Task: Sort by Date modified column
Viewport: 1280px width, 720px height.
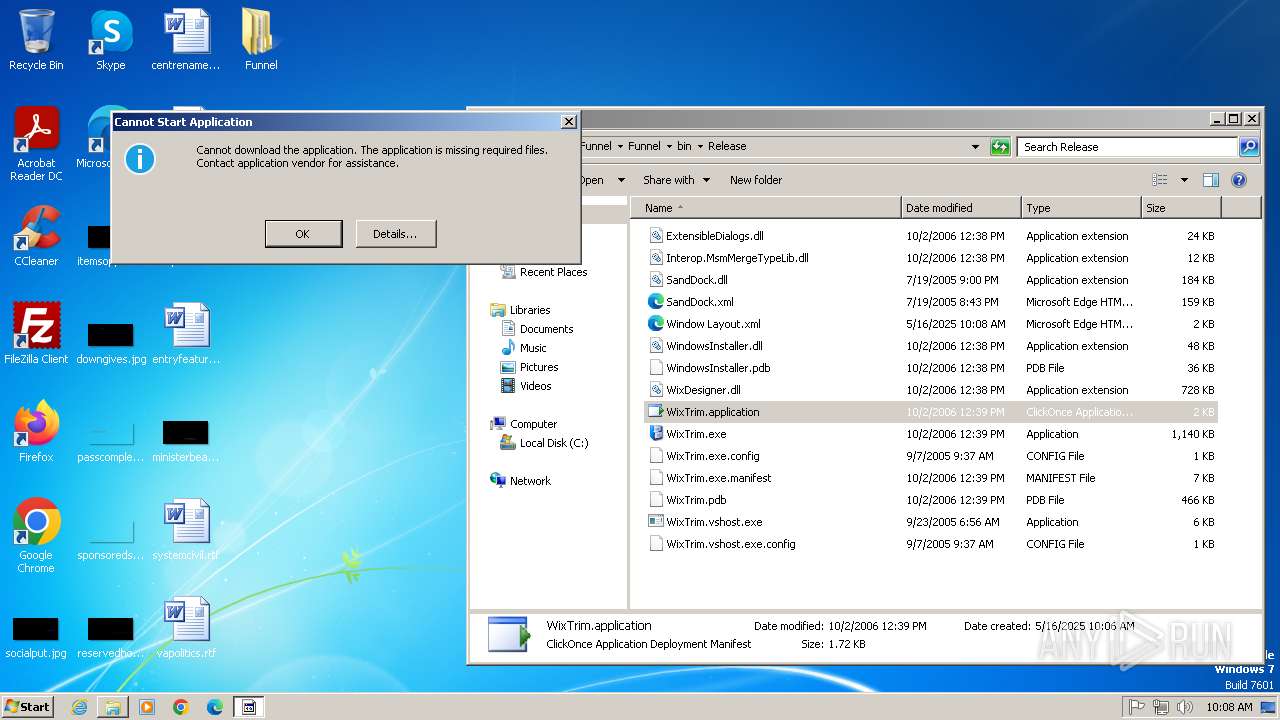Action: pos(961,208)
